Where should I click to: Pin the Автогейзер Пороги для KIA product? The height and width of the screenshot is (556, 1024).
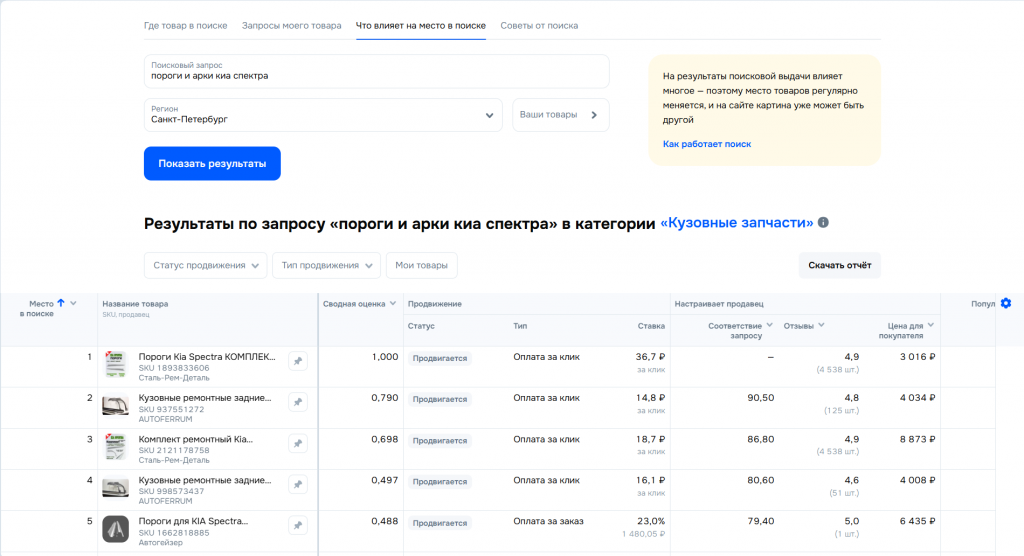297,525
